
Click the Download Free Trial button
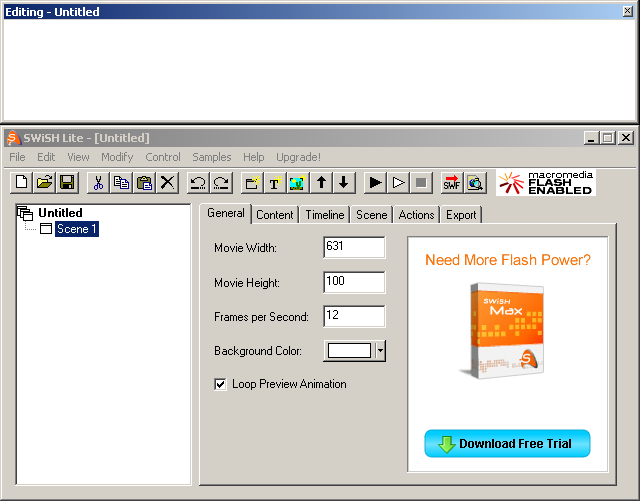507,443
